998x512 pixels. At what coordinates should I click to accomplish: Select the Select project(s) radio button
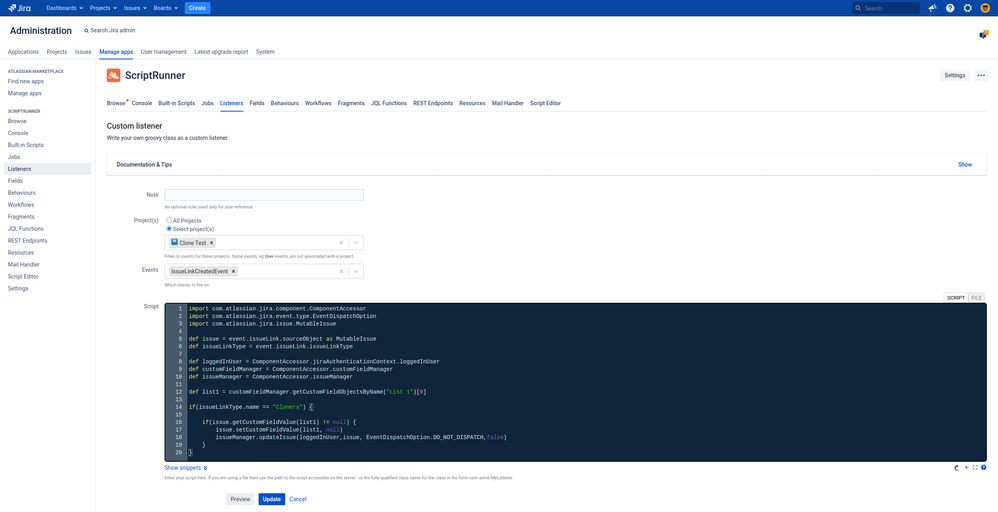pyautogui.click(x=169, y=229)
